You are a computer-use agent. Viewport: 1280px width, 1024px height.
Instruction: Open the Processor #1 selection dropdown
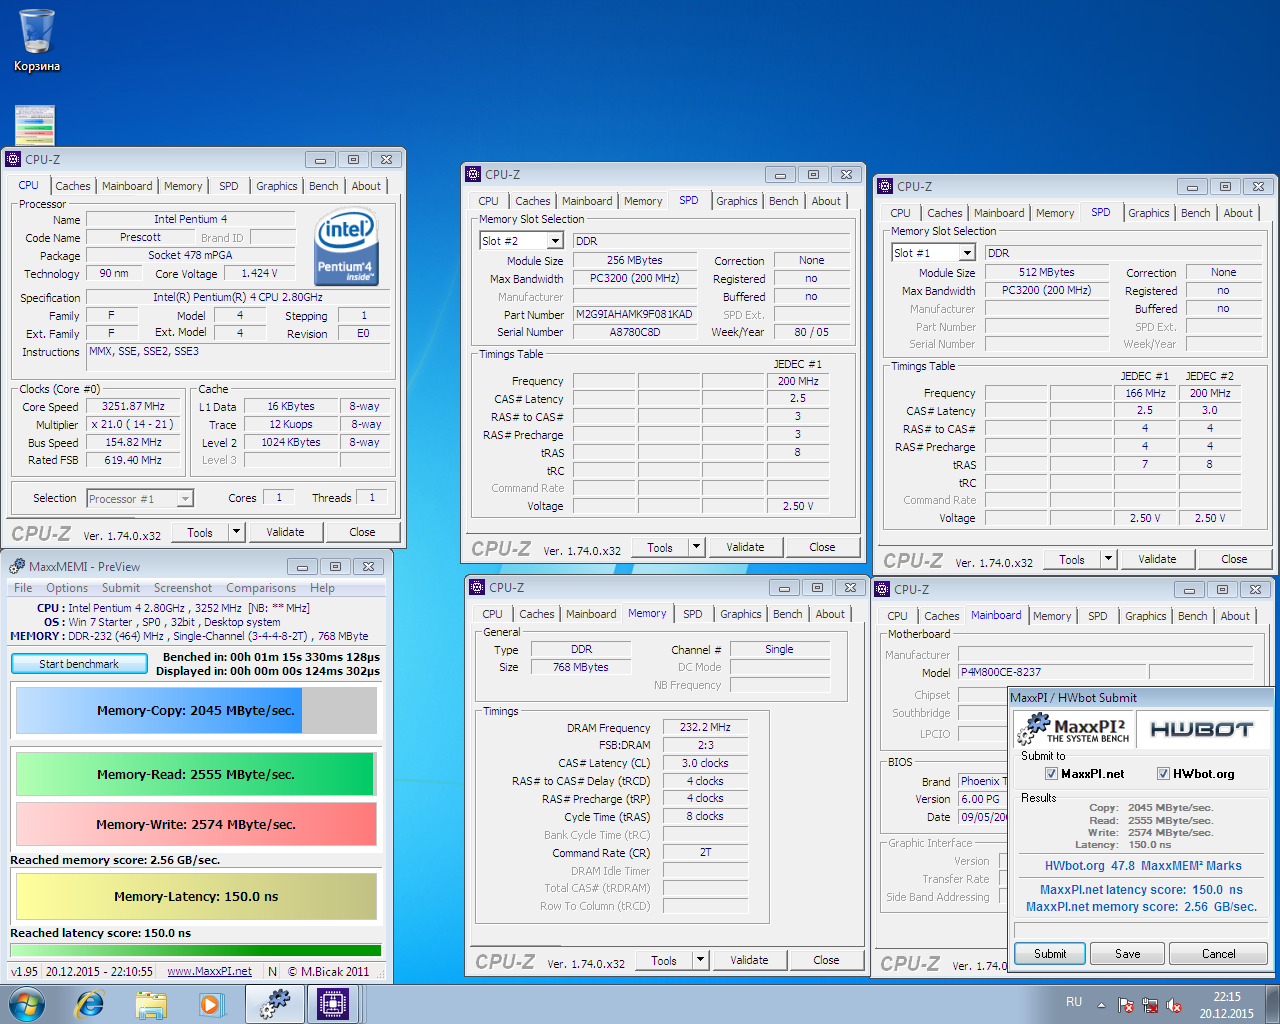click(185, 499)
